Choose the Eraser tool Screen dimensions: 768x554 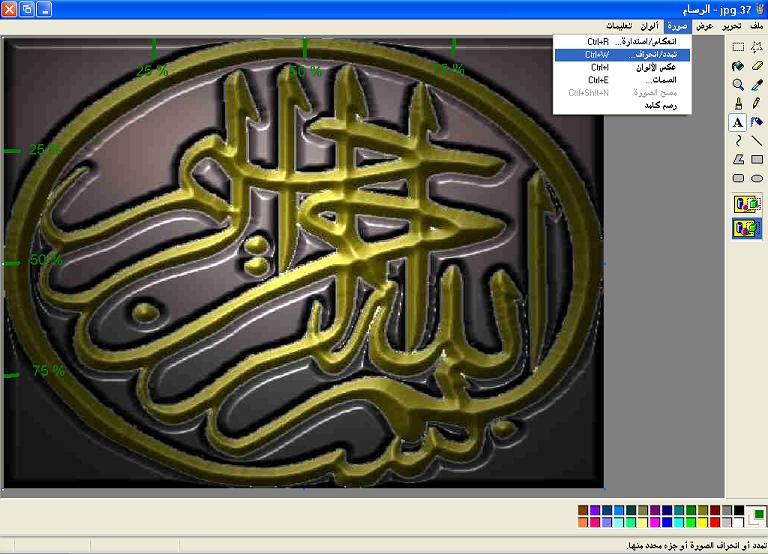(x=757, y=66)
